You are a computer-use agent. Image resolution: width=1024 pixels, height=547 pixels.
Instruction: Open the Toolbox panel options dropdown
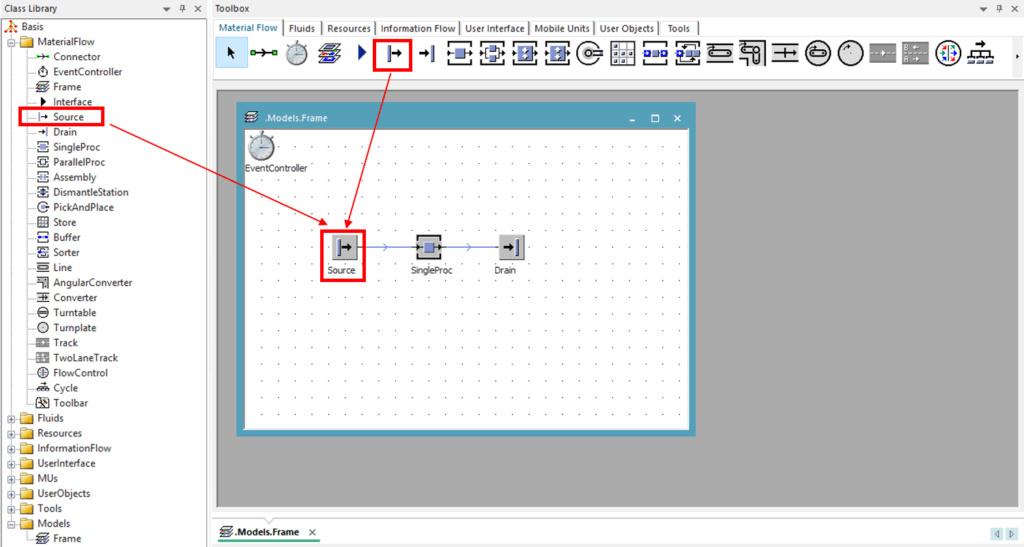[984, 9]
